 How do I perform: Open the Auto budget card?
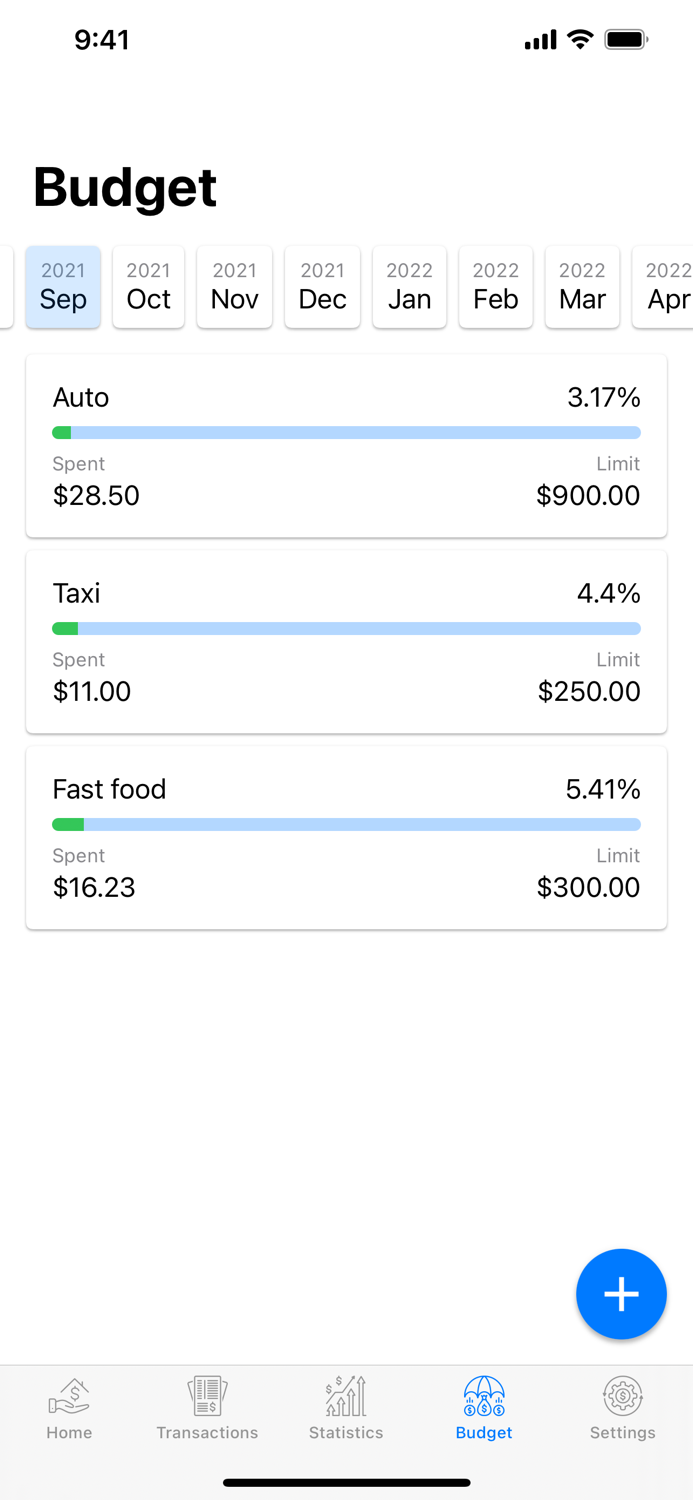(346, 445)
